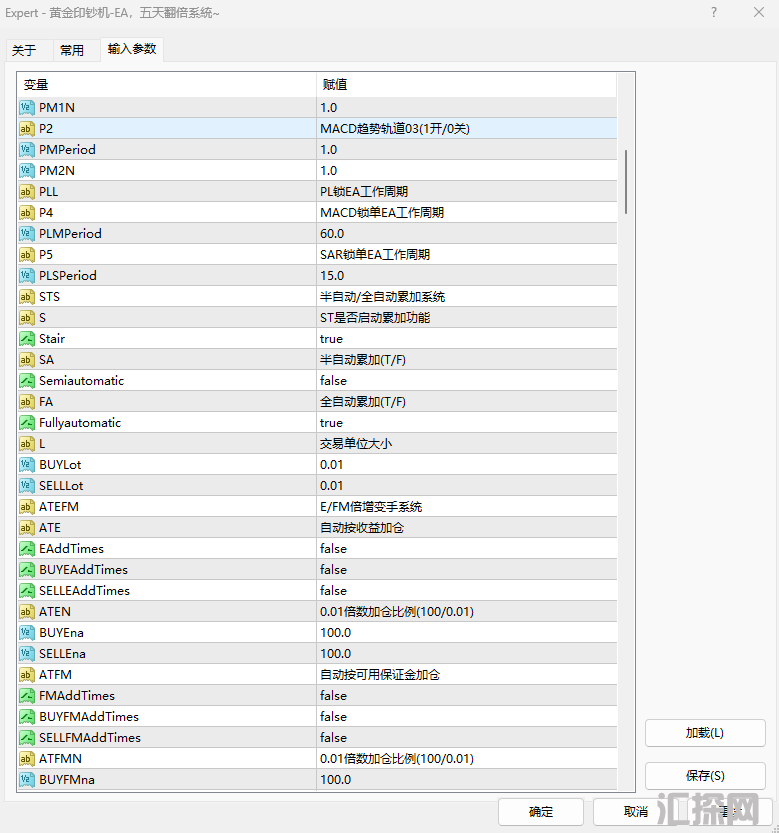Viewport: 779px width, 833px height.
Task: Click the icon next to the BUYLot variable
Action: pyautogui.click(x=27, y=465)
